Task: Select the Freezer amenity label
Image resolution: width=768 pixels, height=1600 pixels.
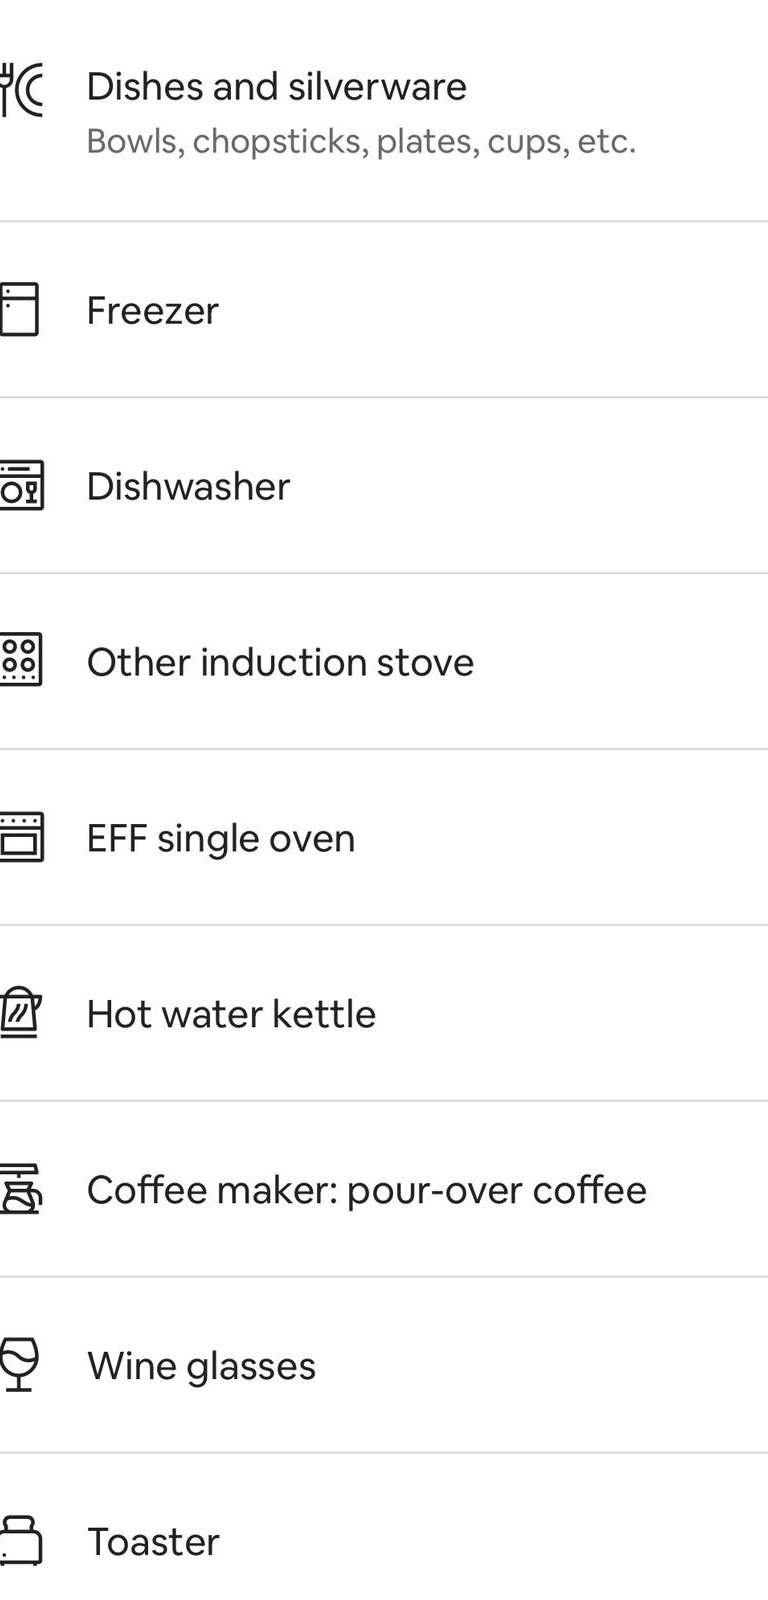Action: (152, 310)
